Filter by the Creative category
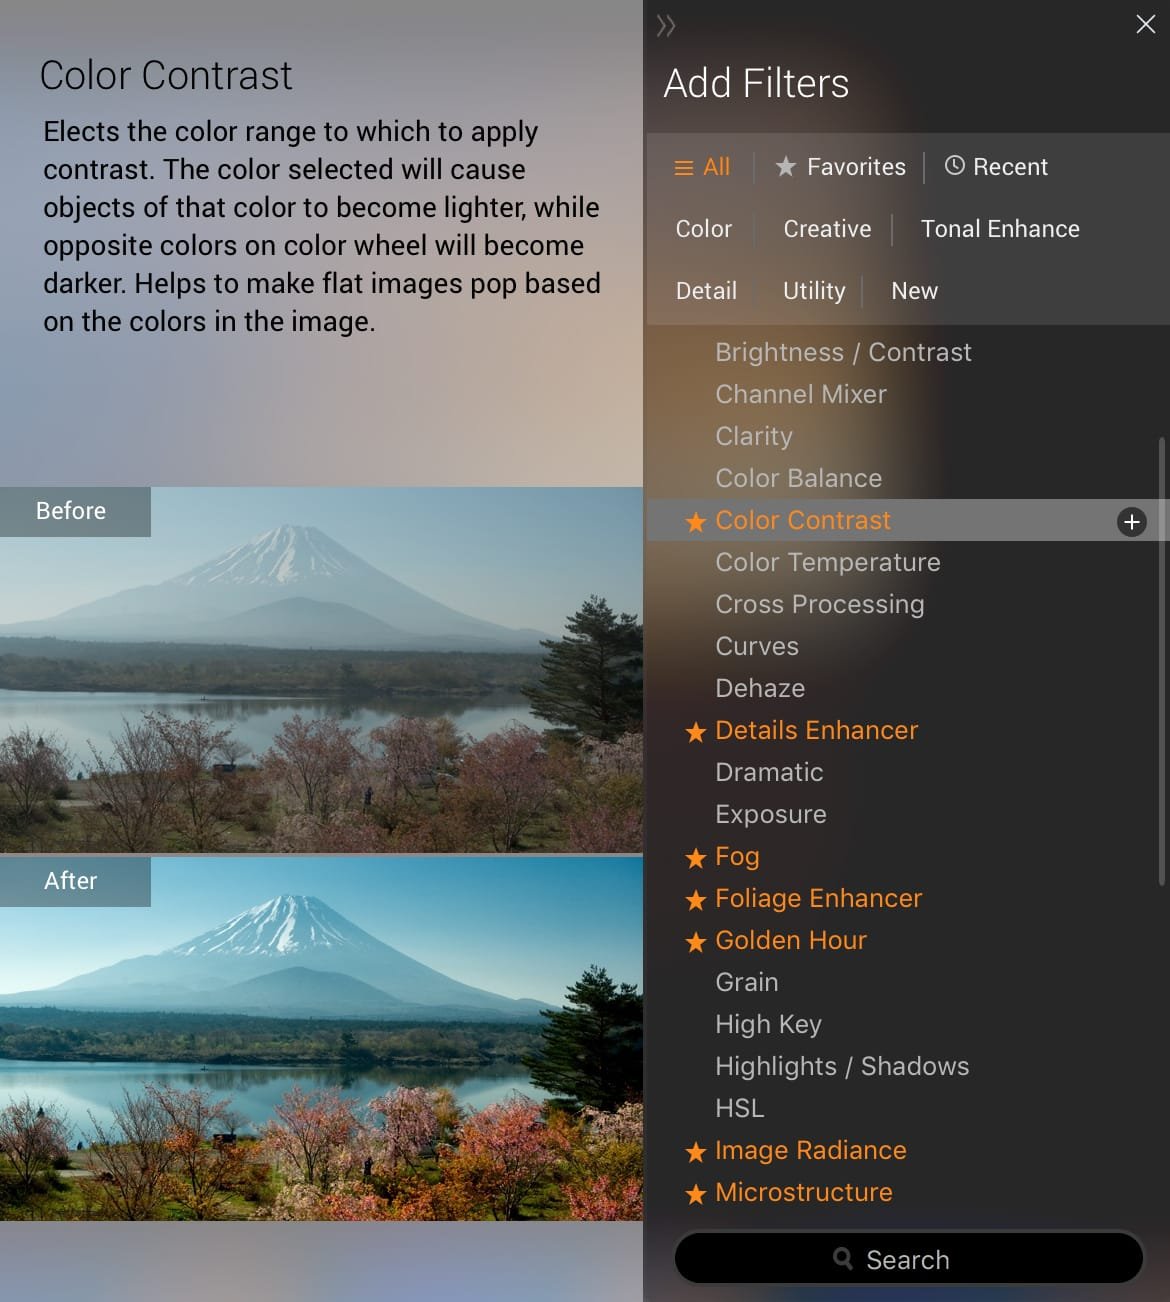Viewport: 1170px width, 1302px height. (x=827, y=229)
